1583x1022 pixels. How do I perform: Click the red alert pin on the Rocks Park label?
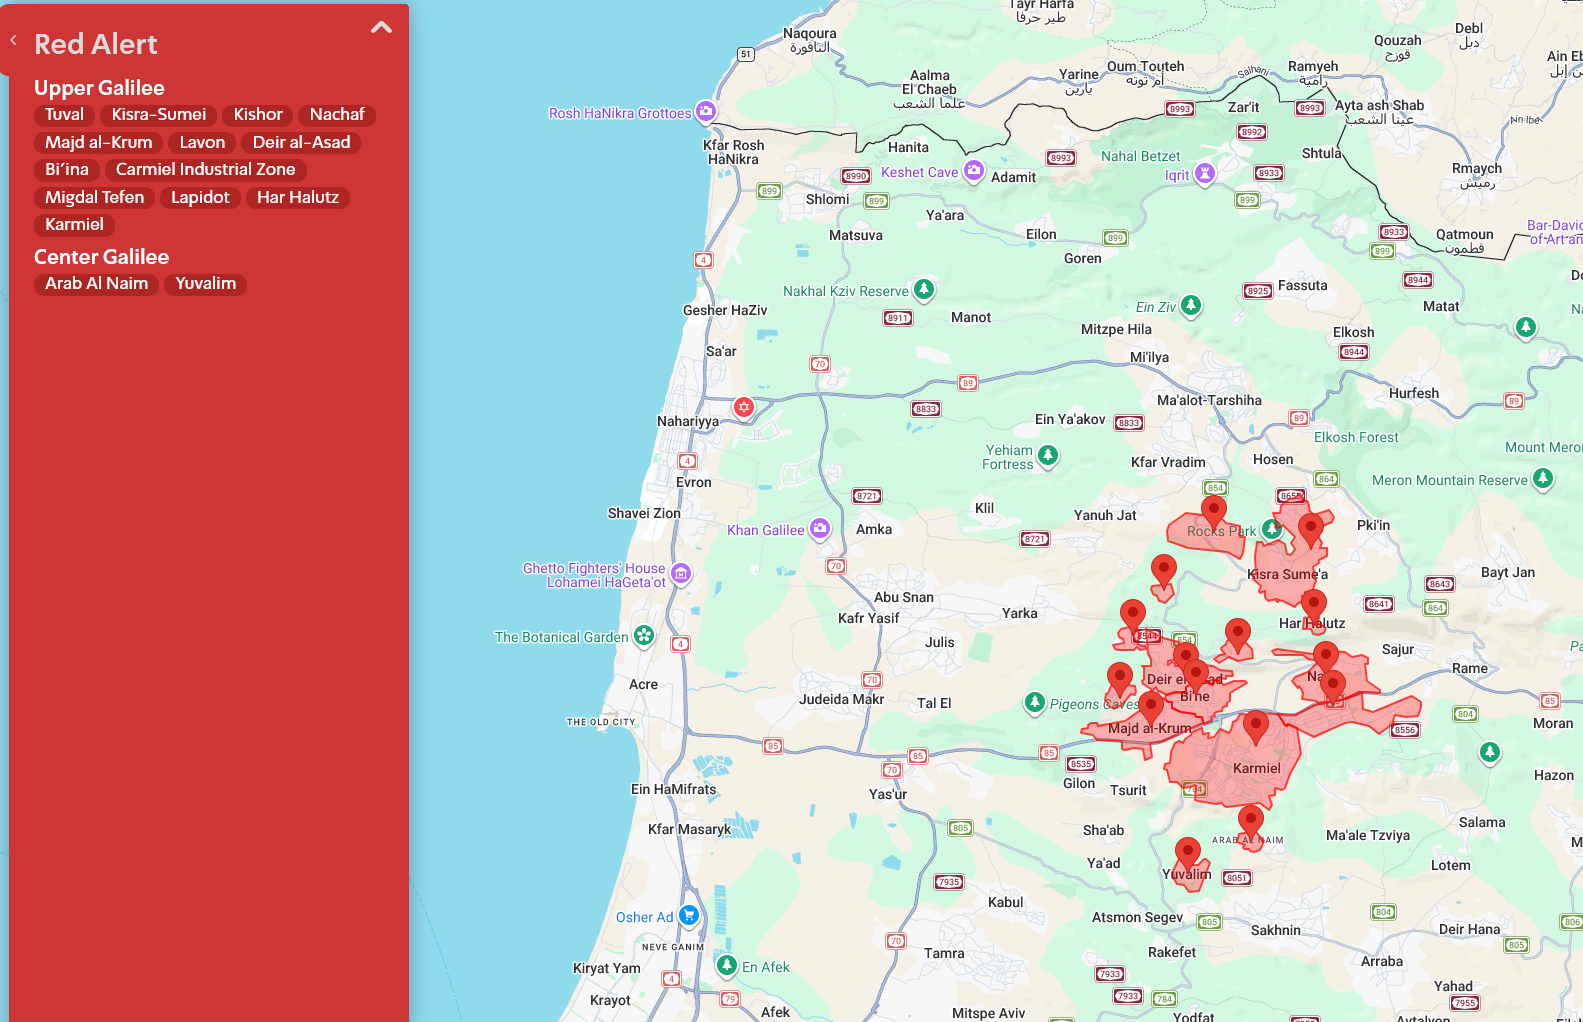pyautogui.click(x=1214, y=513)
